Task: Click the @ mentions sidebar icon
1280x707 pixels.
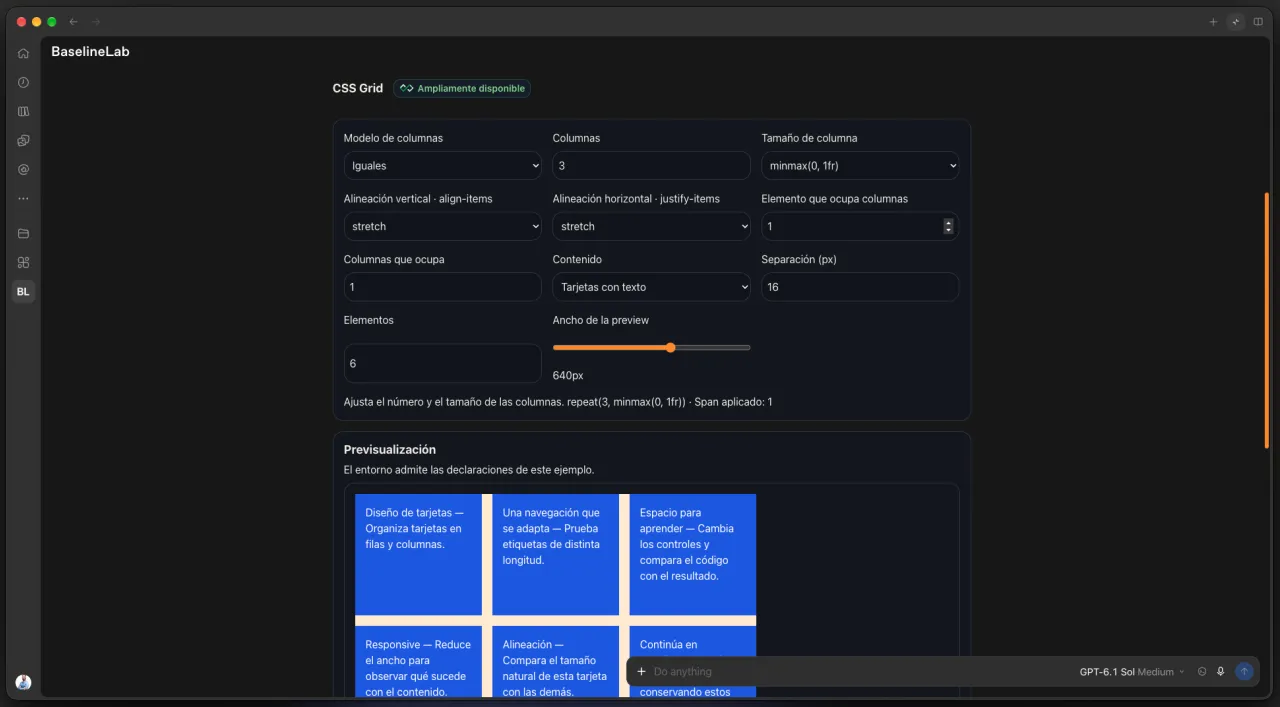Action: click(x=23, y=169)
